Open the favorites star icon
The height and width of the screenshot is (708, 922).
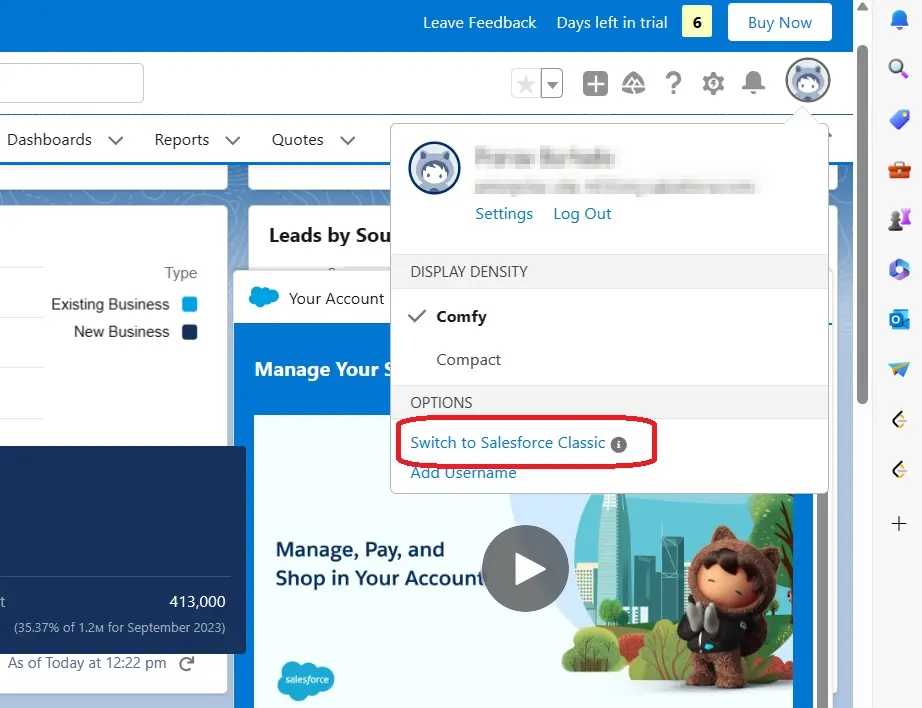point(526,84)
